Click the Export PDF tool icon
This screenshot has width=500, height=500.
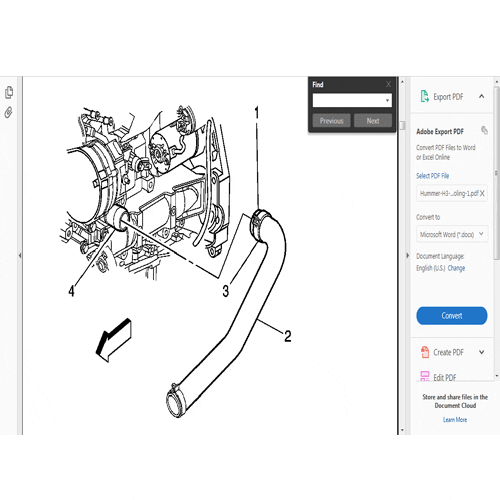click(424, 97)
